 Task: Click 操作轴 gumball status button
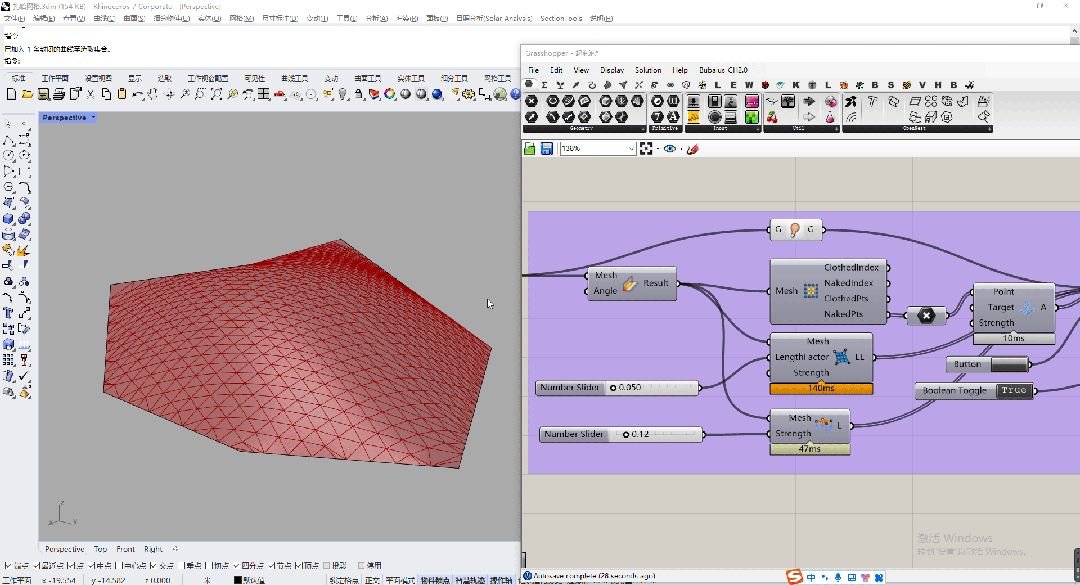coord(501,580)
